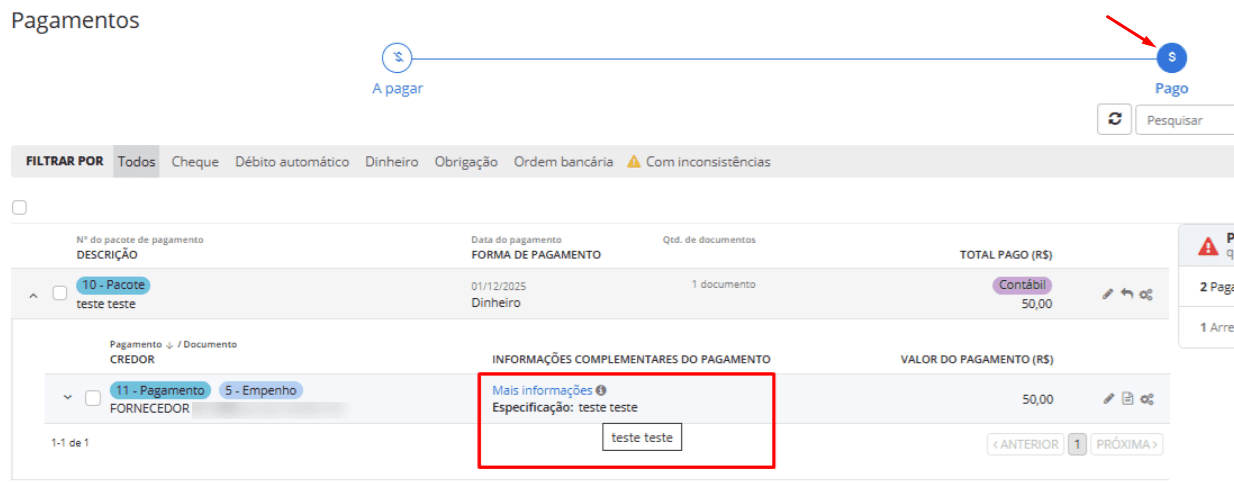Screen dimensions: 1234x483
Task: Click the 1 documento text
Action: click(x=723, y=284)
